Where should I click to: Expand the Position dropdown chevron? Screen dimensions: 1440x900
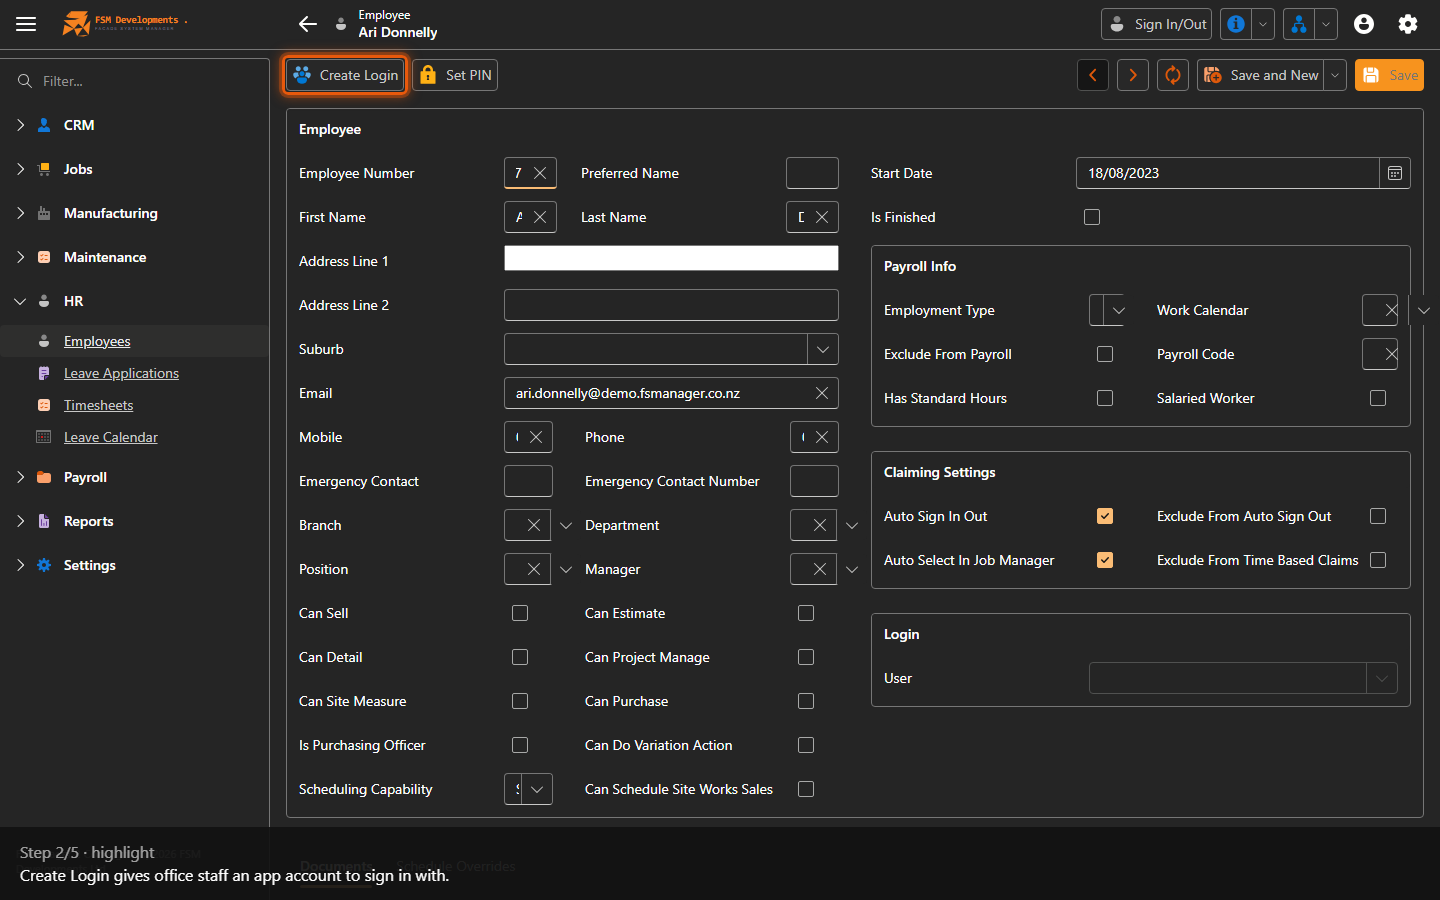click(566, 569)
